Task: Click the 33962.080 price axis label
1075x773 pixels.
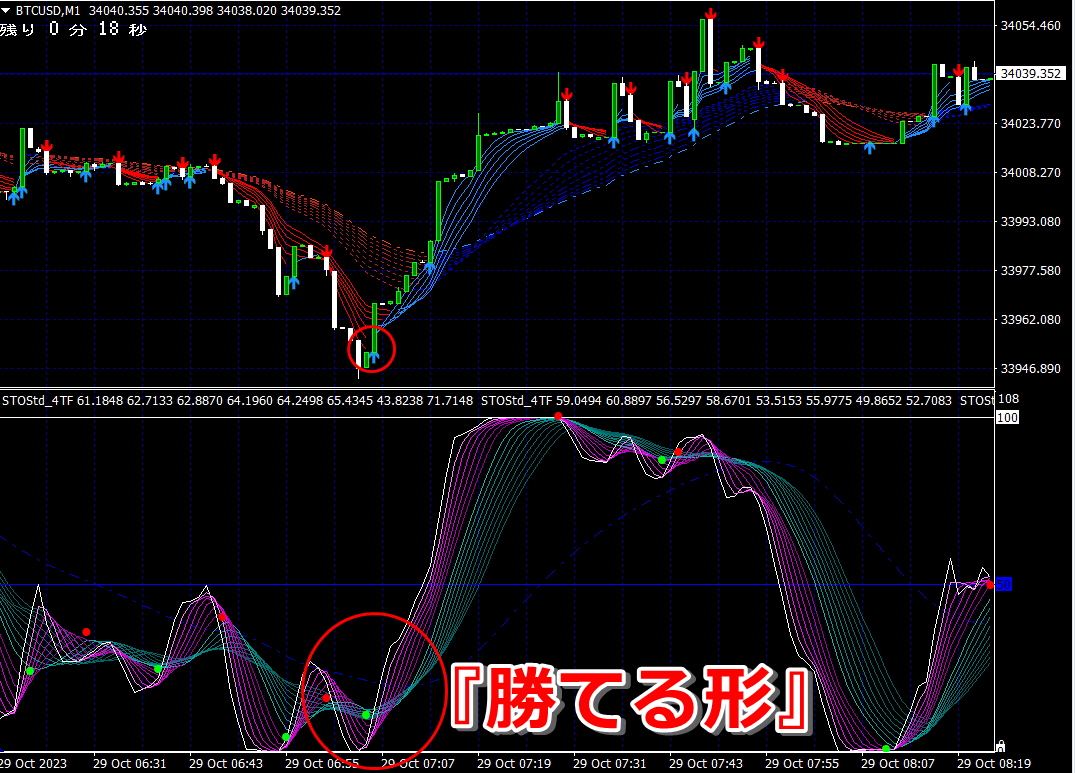Action: coord(1030,319)
